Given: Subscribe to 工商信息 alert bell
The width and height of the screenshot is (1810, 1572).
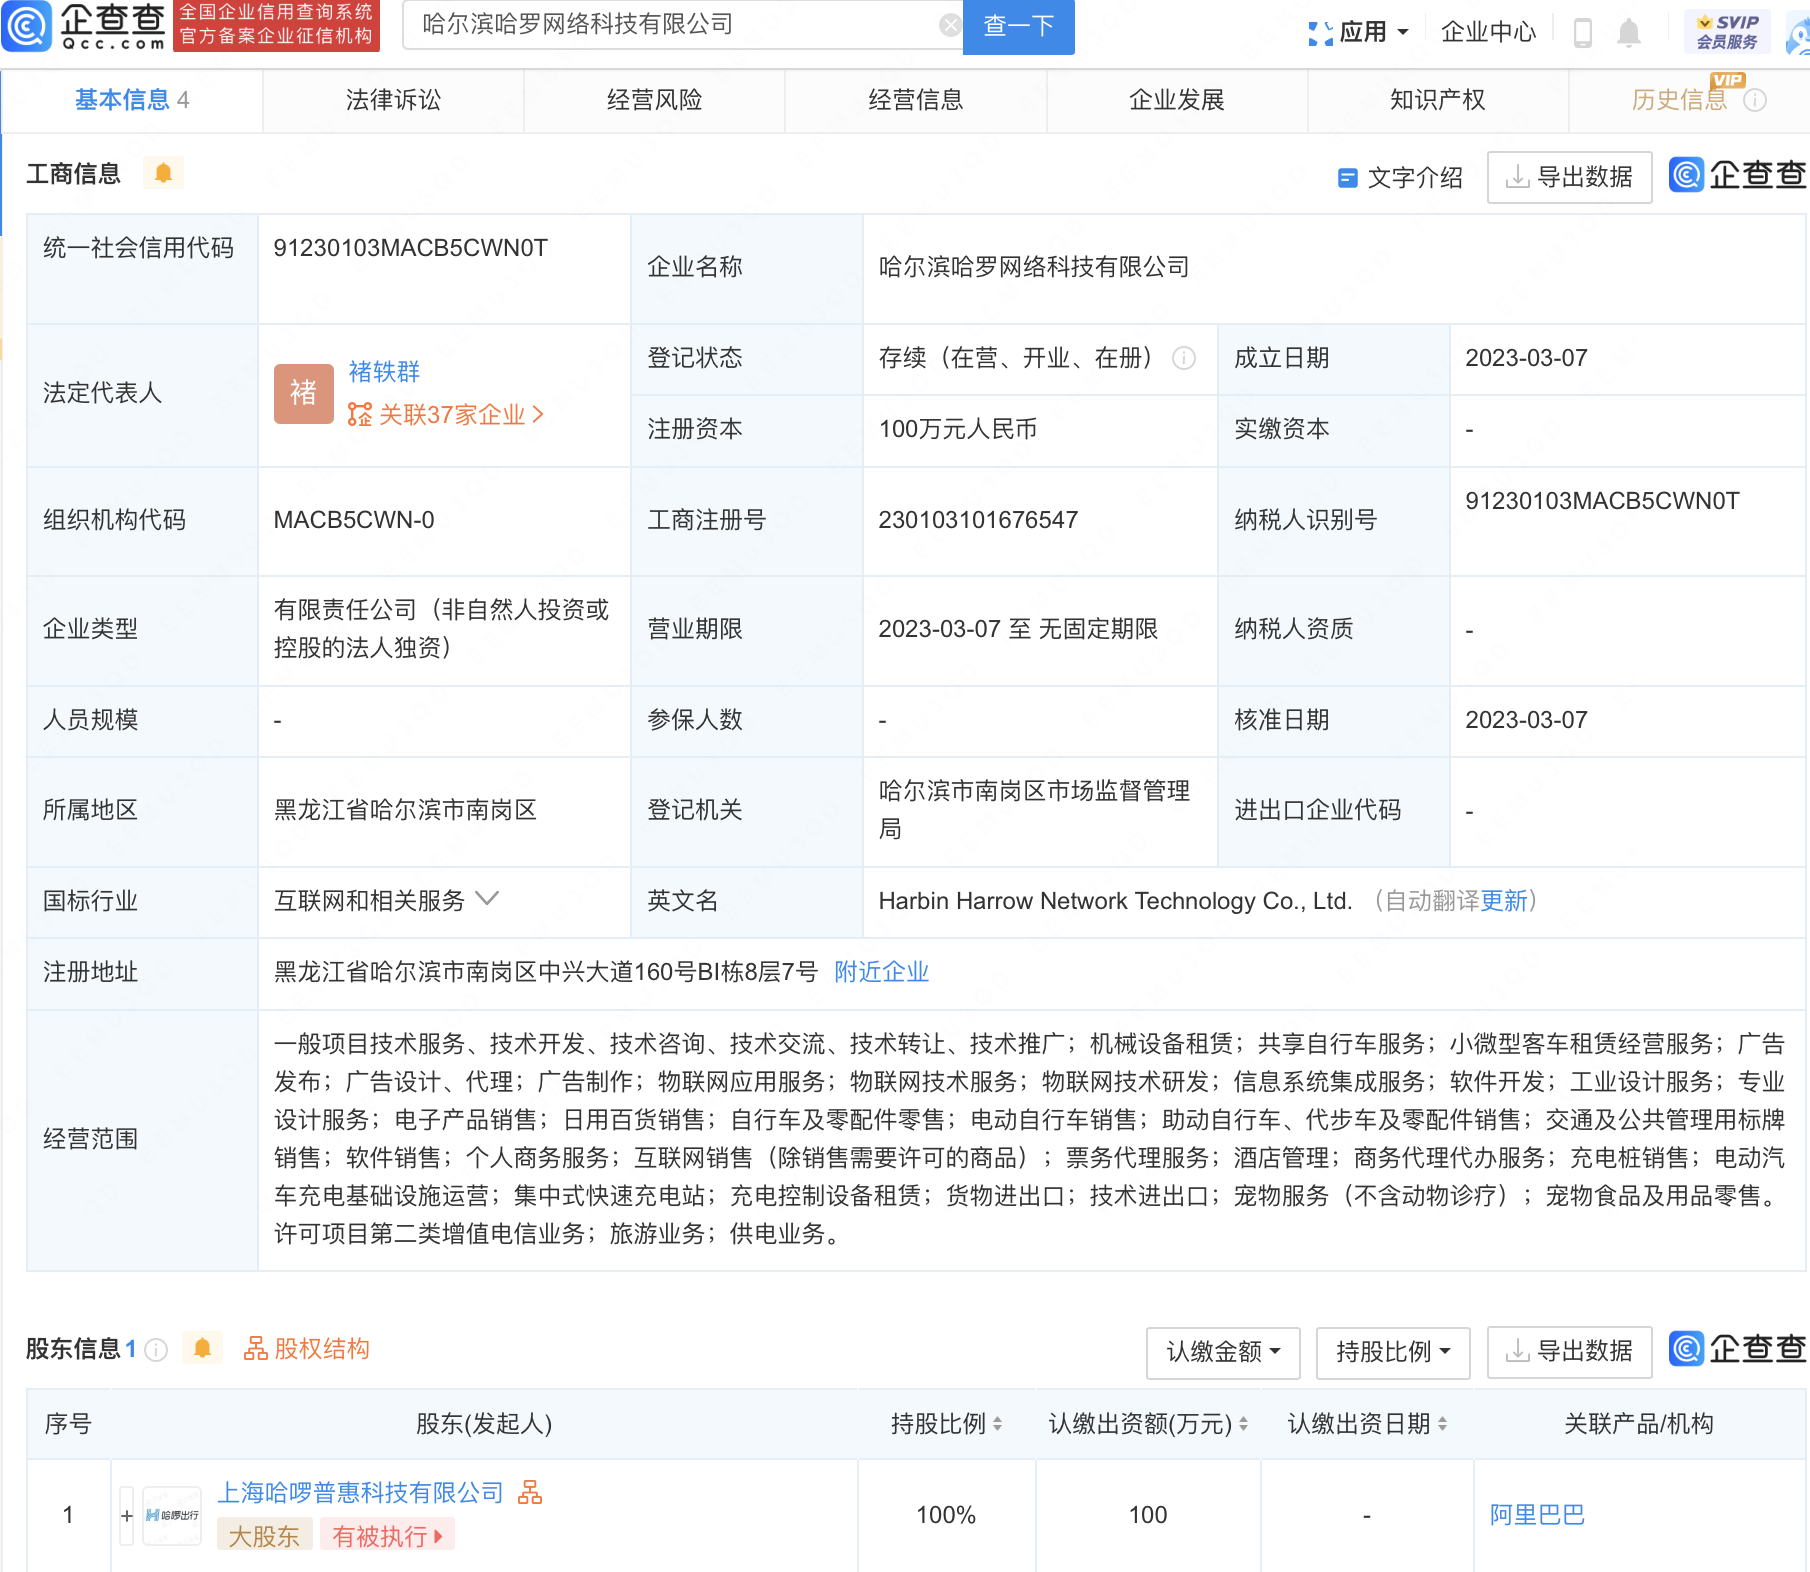Looking at the screenshot, I should point(163,173).
